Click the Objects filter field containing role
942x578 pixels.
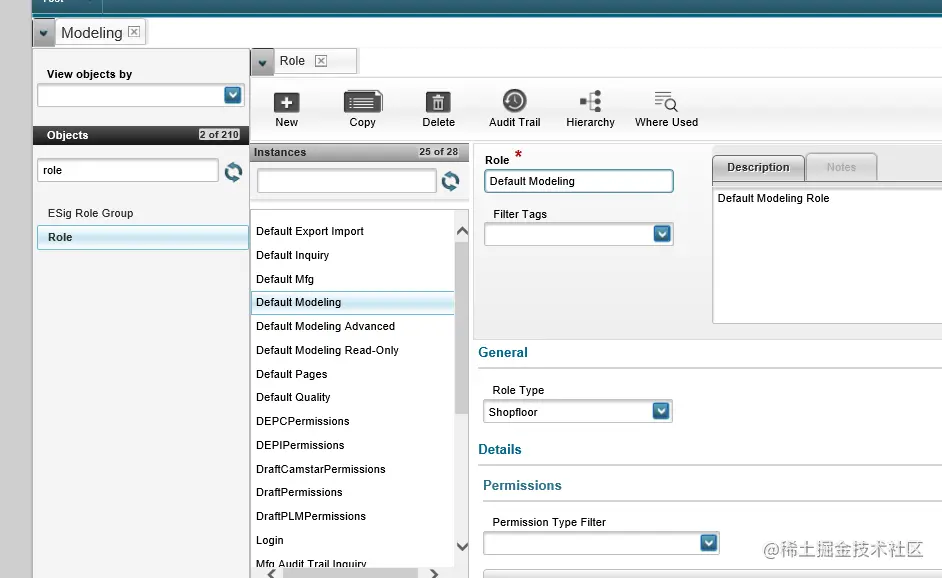127,170
